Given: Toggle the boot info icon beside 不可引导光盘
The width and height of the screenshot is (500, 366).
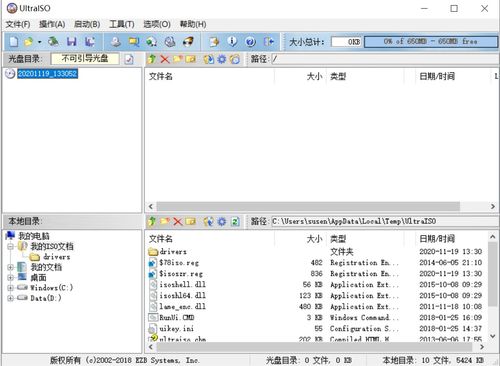Looking at the screenshot, I should (x=129, y=59).
